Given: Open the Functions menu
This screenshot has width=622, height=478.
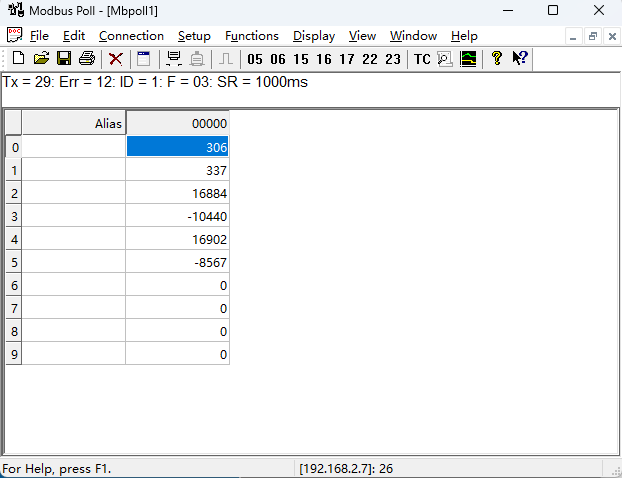Looking at the screenshot, I should pyautogui.click(x=251, y=36).
